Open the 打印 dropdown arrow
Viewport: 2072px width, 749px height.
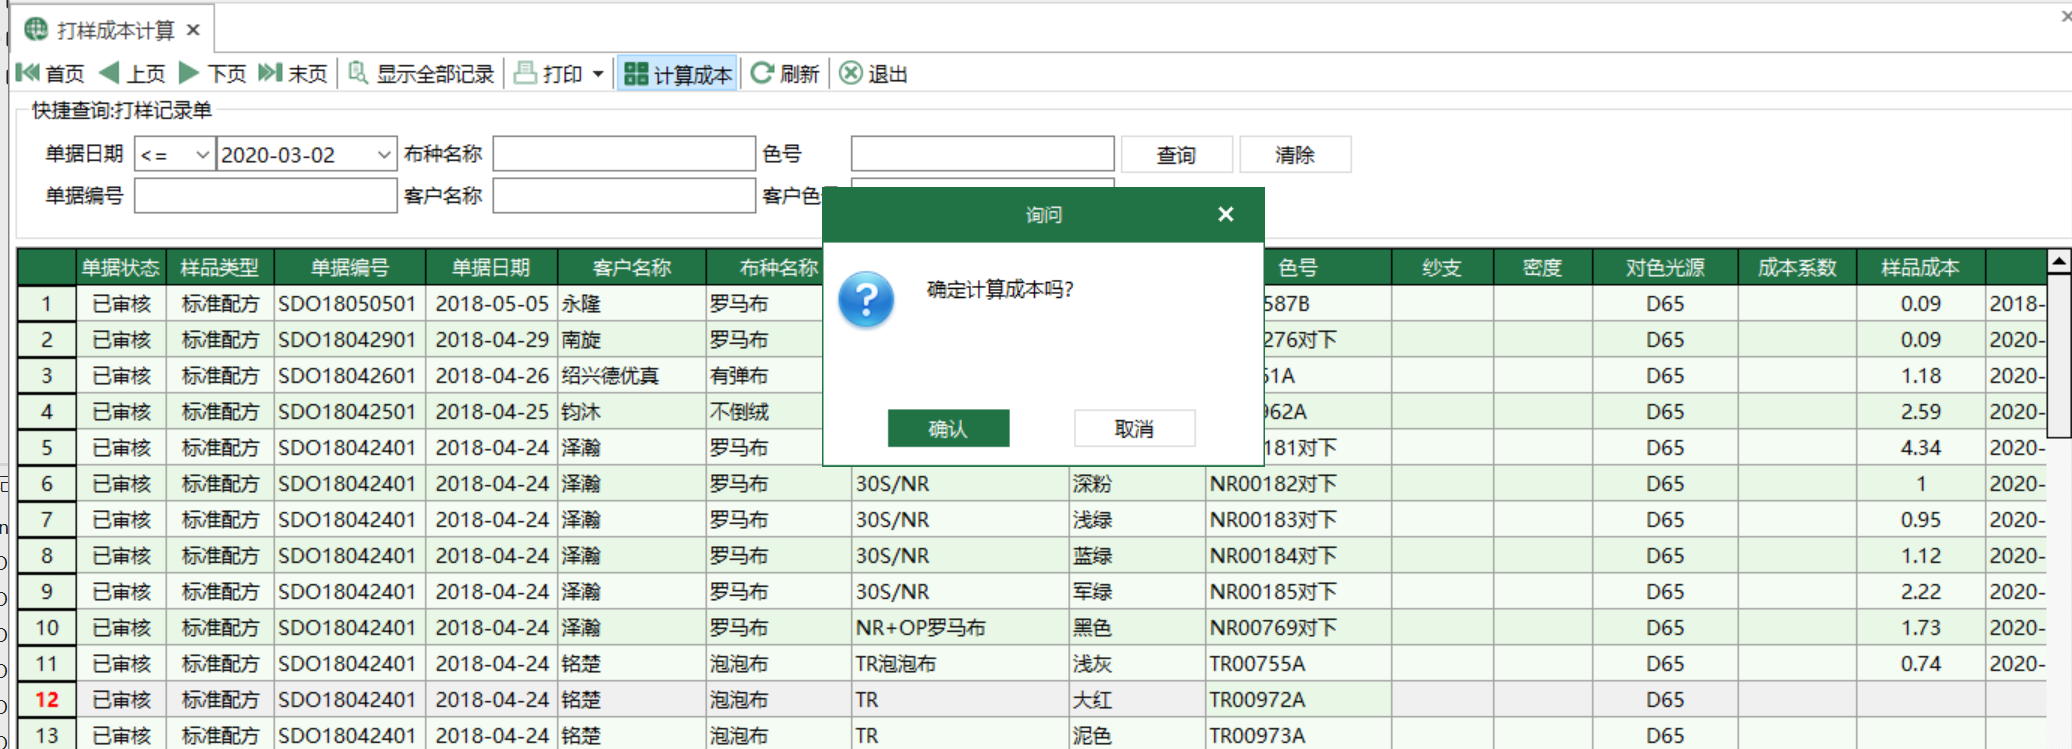(x=598, y=74)
